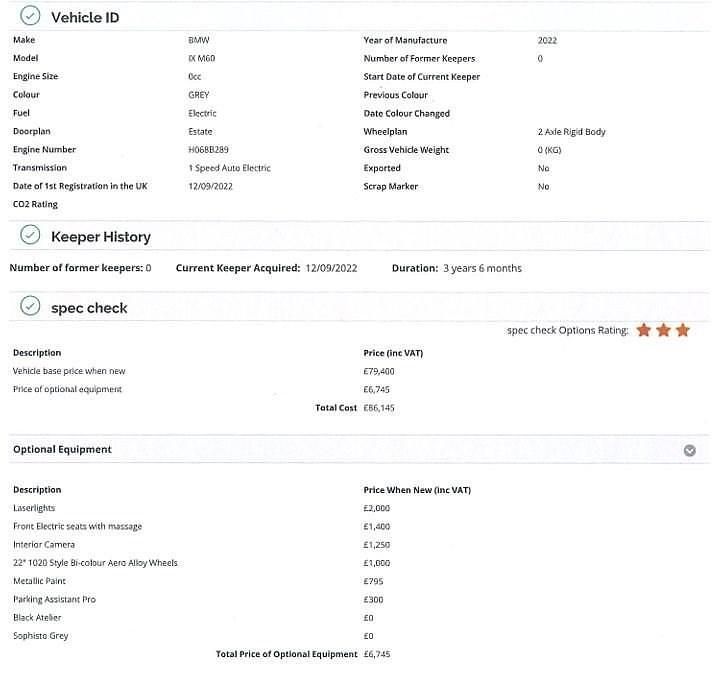Click the Engine Number value H068B289
This screenshot has height=682, width=712.
click(208, 150)
